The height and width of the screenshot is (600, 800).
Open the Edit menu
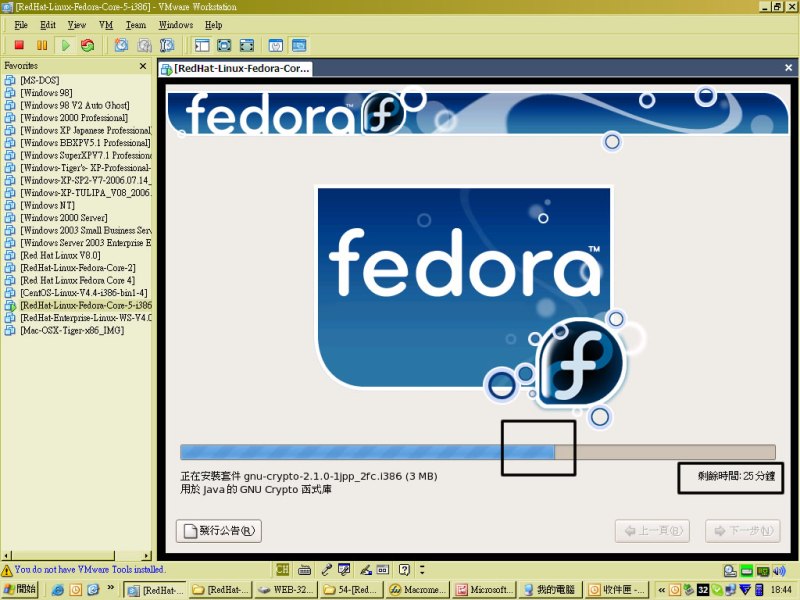48,25
